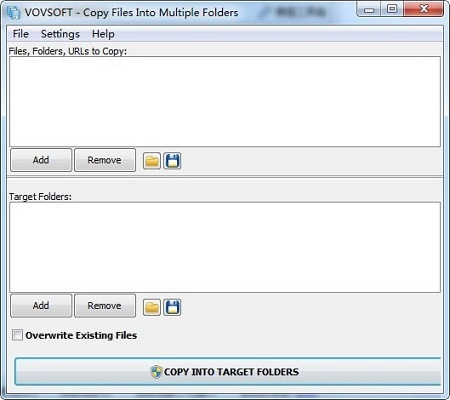Open the File menu

pos(21,34)
